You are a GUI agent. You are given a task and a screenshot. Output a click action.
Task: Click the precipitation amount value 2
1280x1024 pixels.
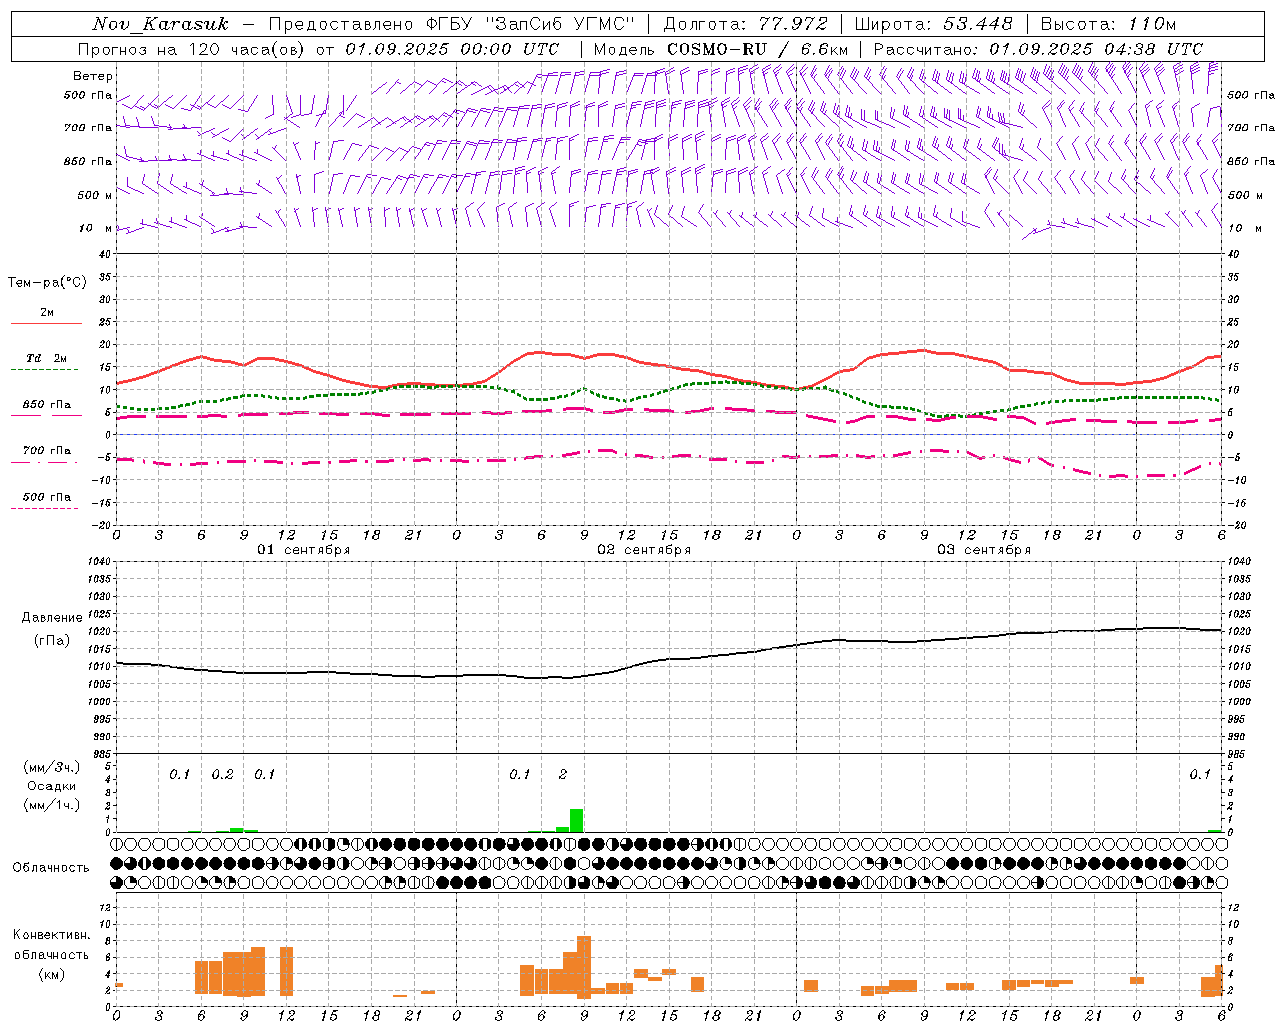[x=563, y=775]
